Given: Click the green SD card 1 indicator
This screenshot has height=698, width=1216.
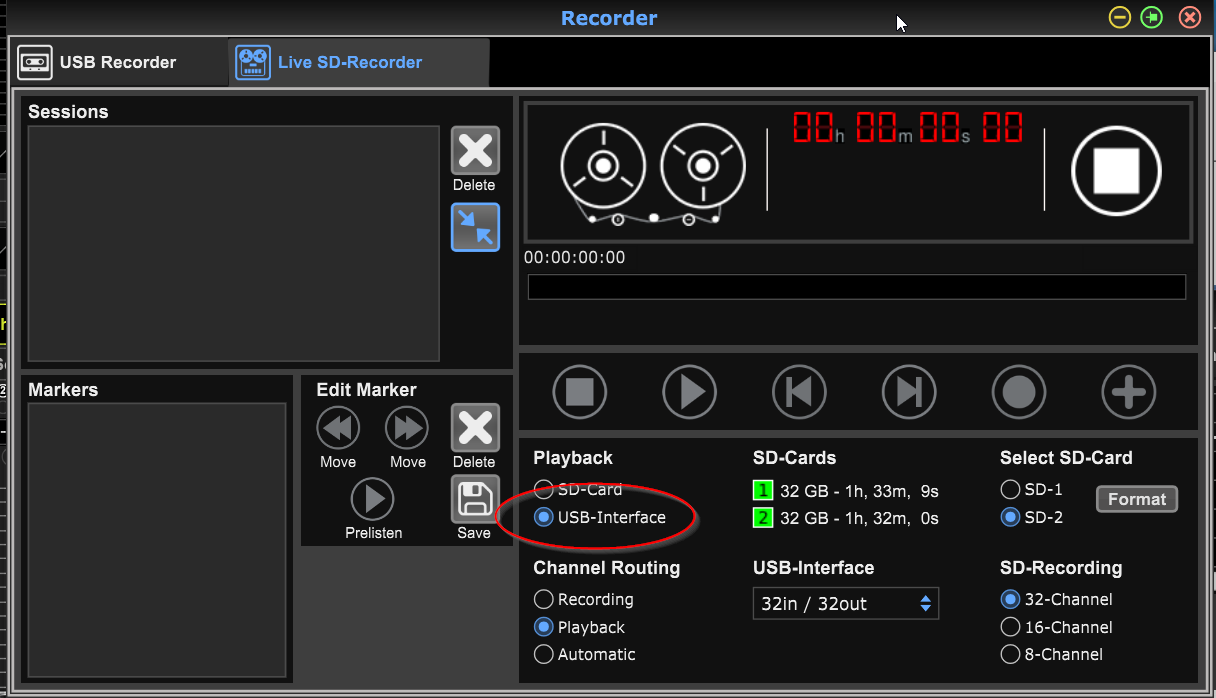Looking at the screenshot, I should (763, 490).
